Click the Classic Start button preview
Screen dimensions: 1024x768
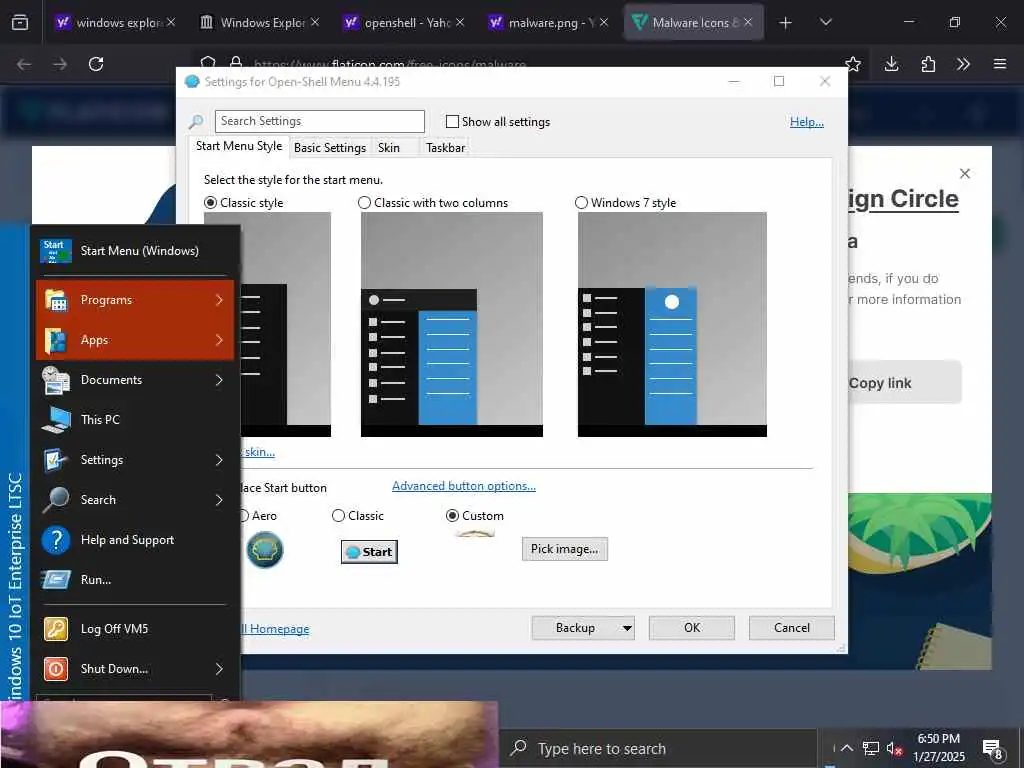369,552
